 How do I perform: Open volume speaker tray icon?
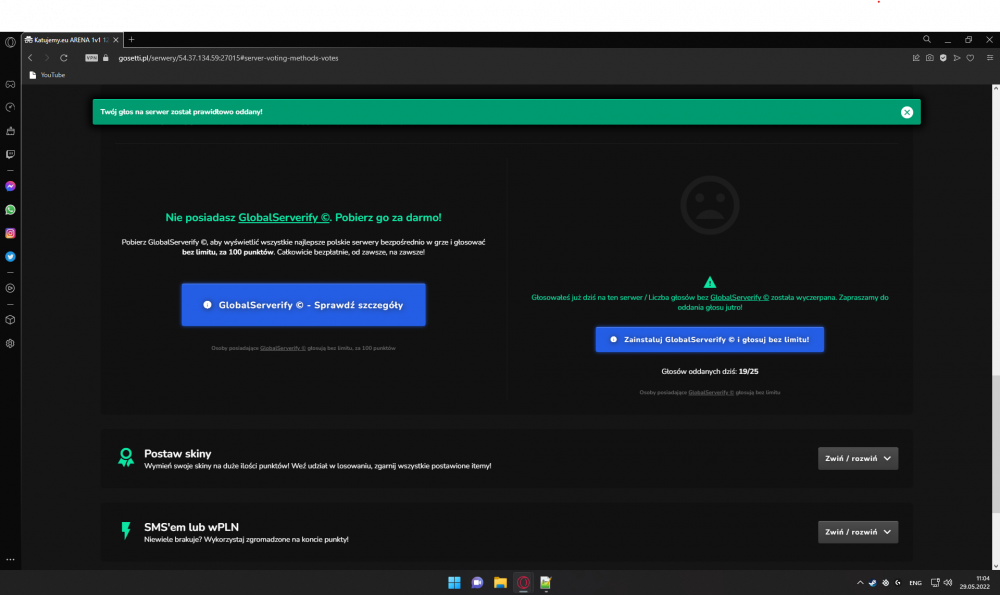[948, 582]
